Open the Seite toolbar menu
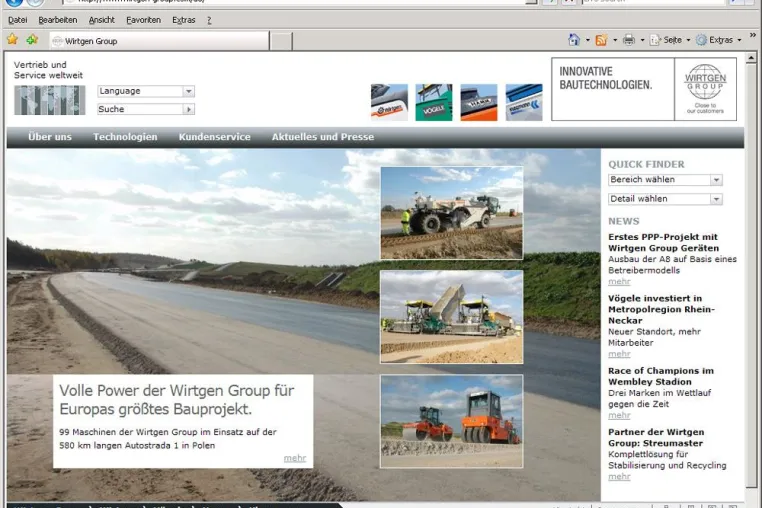This screenshot has width=762, height=508. (670, 40)
